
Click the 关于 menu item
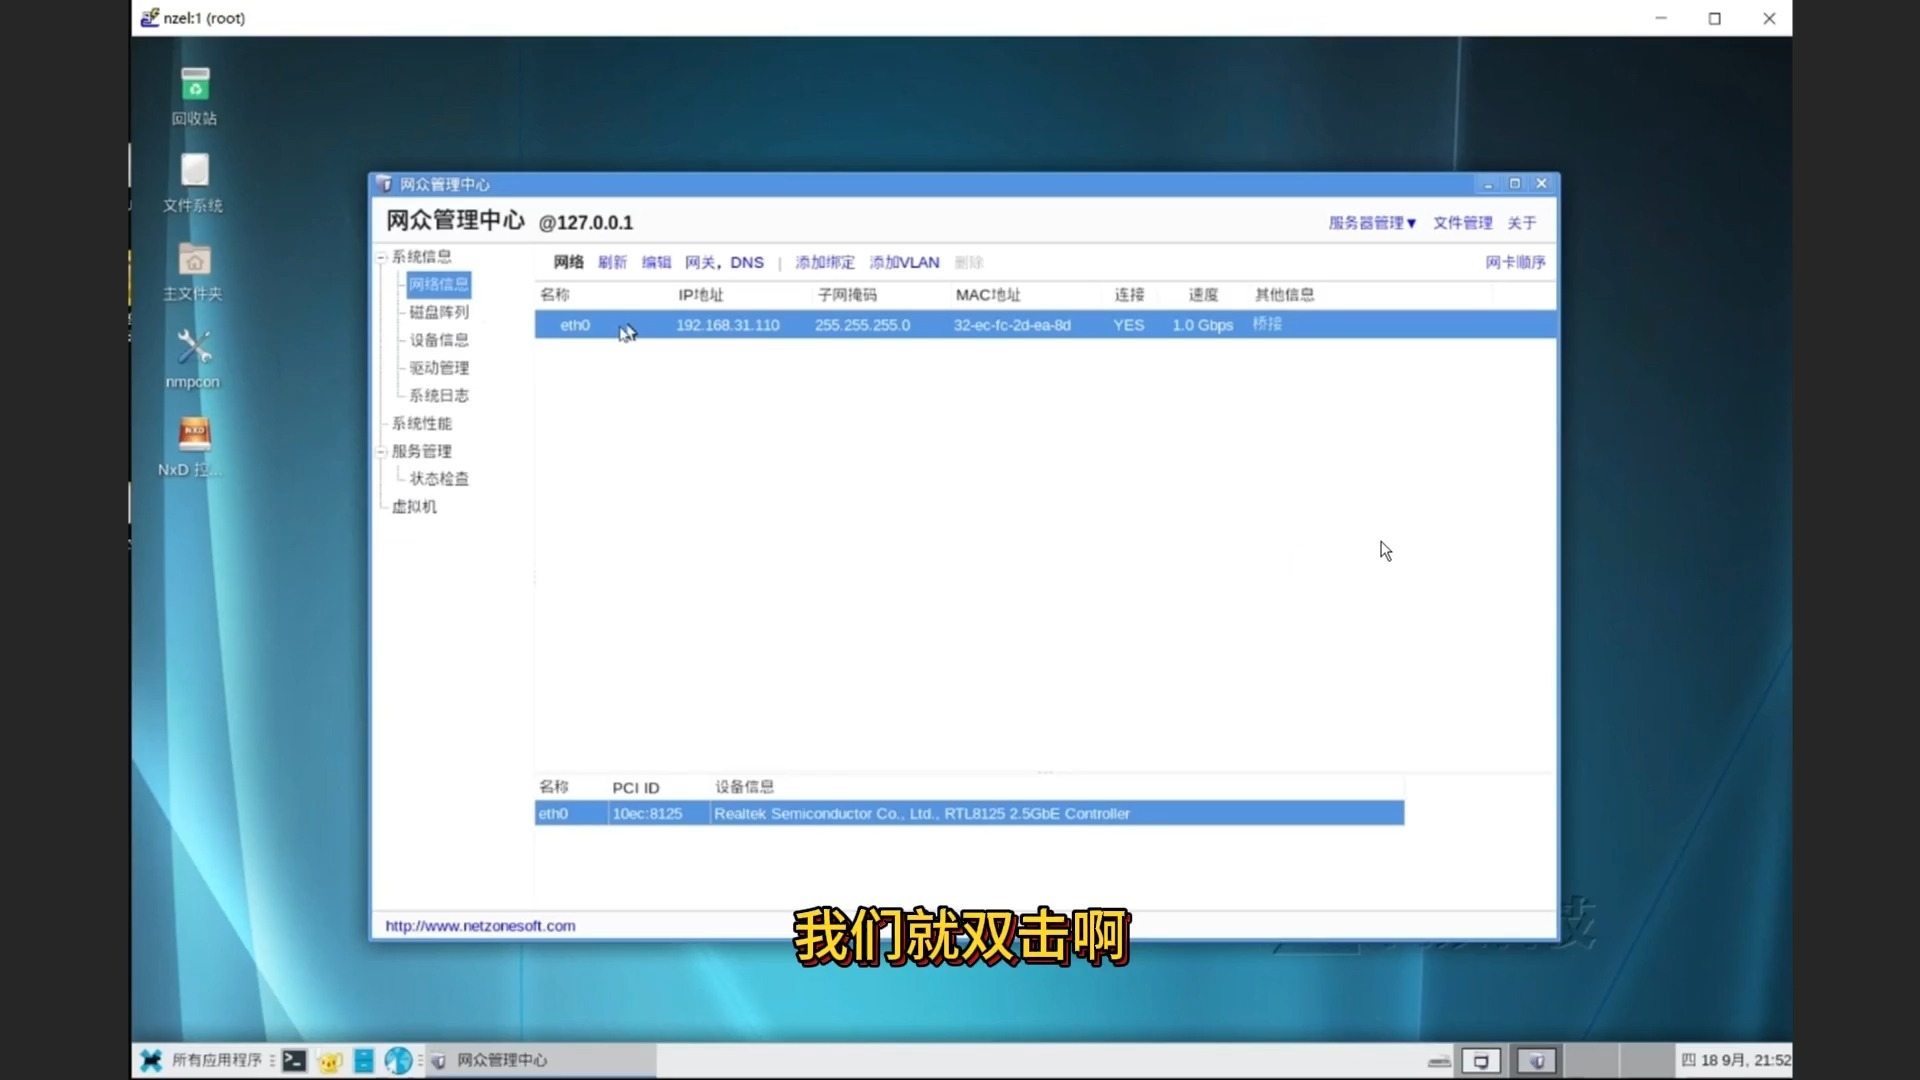pyautogui.click(x=1521, y=223)
